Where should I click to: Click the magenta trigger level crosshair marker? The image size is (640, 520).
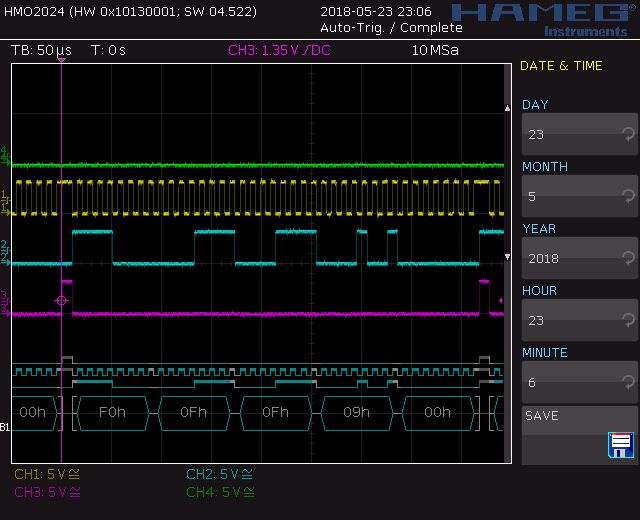pos(62,299)
